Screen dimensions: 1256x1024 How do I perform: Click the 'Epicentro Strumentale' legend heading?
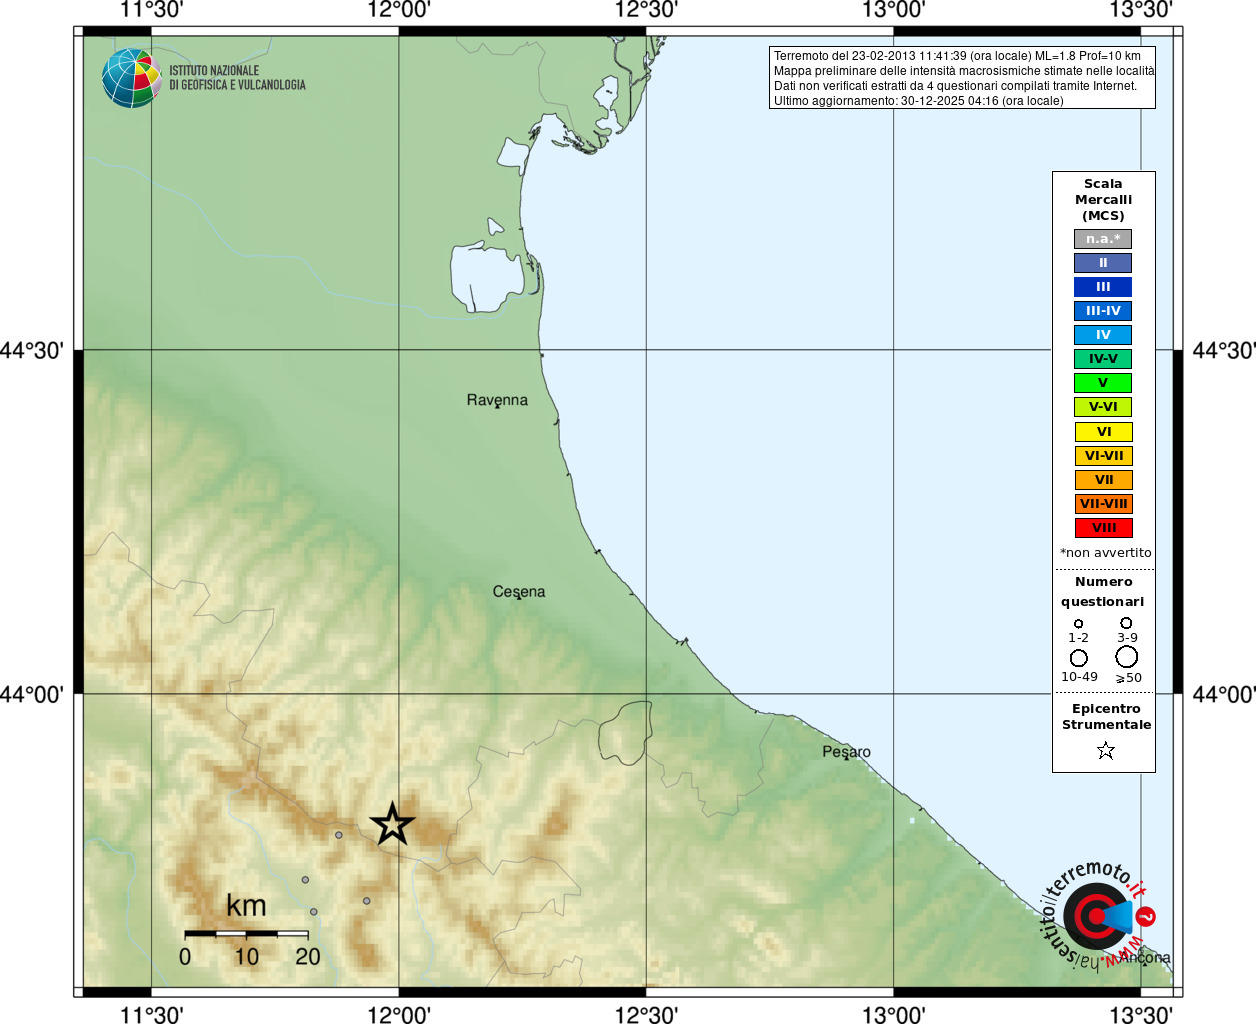[1106, 717]
